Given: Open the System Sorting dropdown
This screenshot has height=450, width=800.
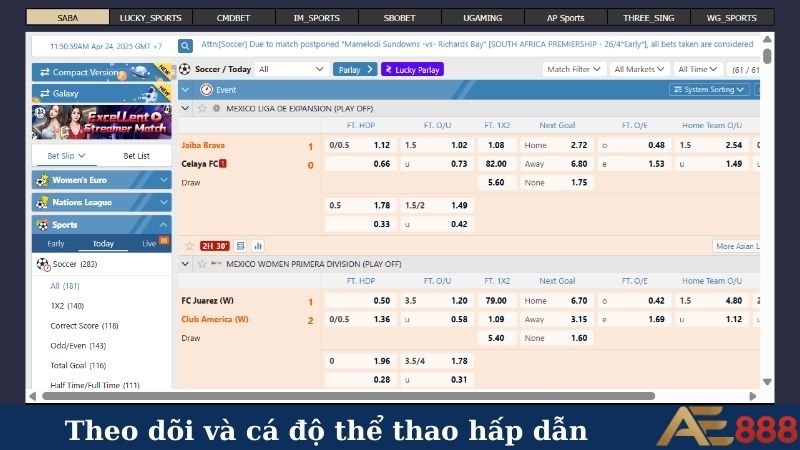Looking at the screenshot, I should 709,90.
